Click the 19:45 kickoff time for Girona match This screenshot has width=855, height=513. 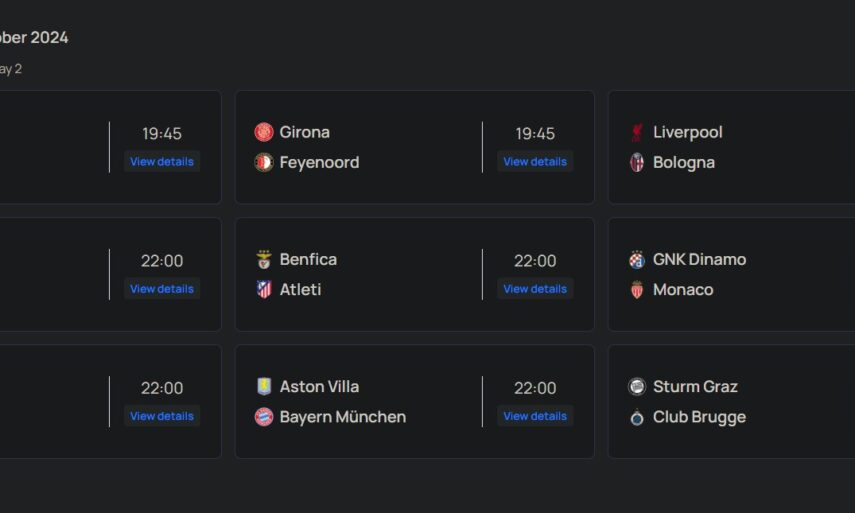[535, 133]
